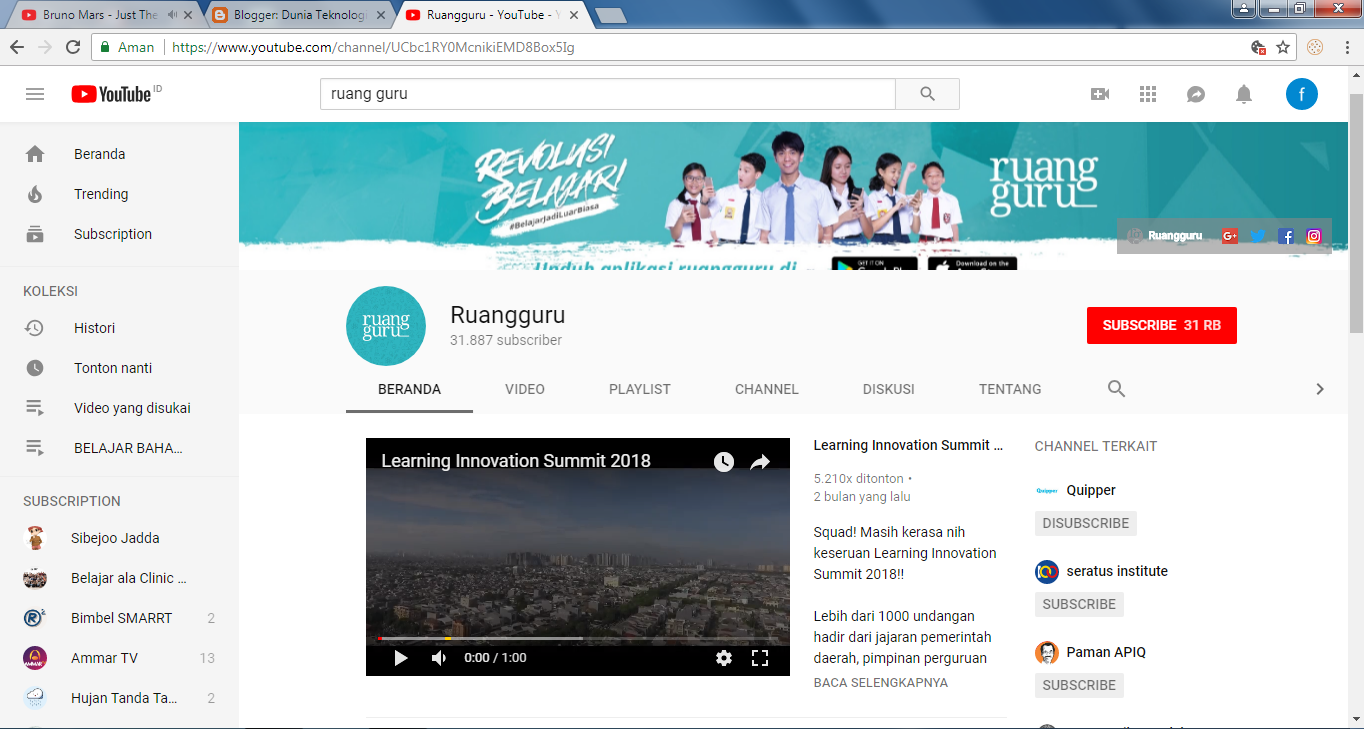Screen dimensions: 1364x729
Task: Switch to Blogger Dunia Teknologi tab
Action: click(297, 15)
